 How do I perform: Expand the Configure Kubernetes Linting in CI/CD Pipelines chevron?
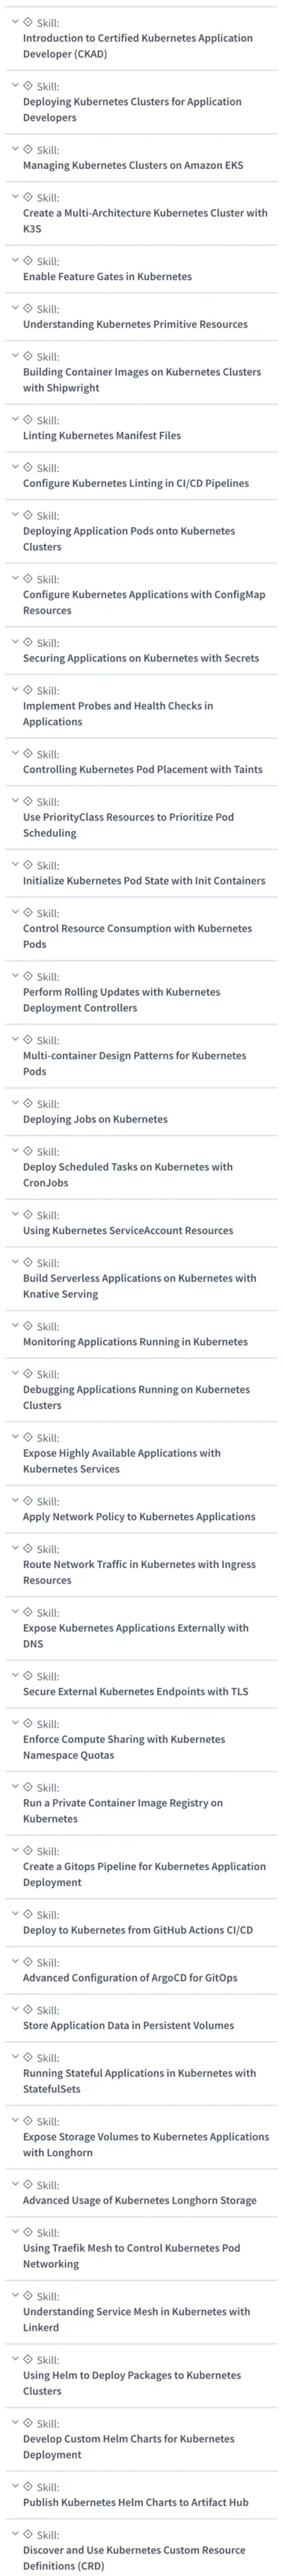click(x=15, y=467)
